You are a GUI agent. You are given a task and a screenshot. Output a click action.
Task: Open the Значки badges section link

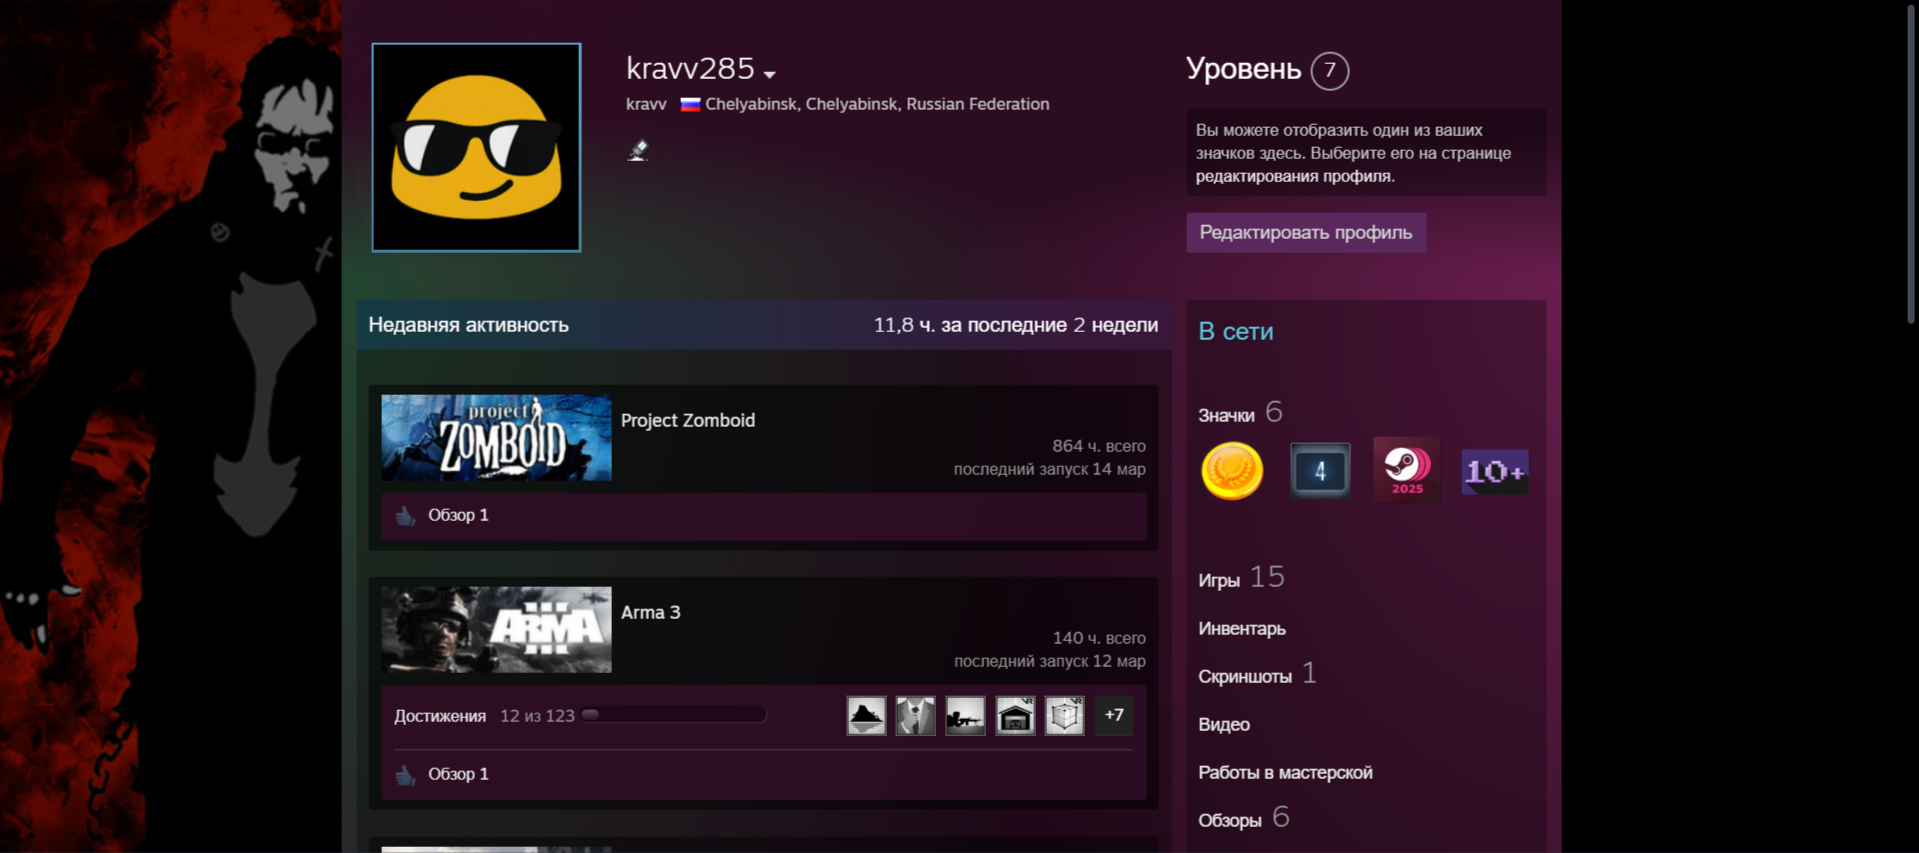(x=1226, y=415)
